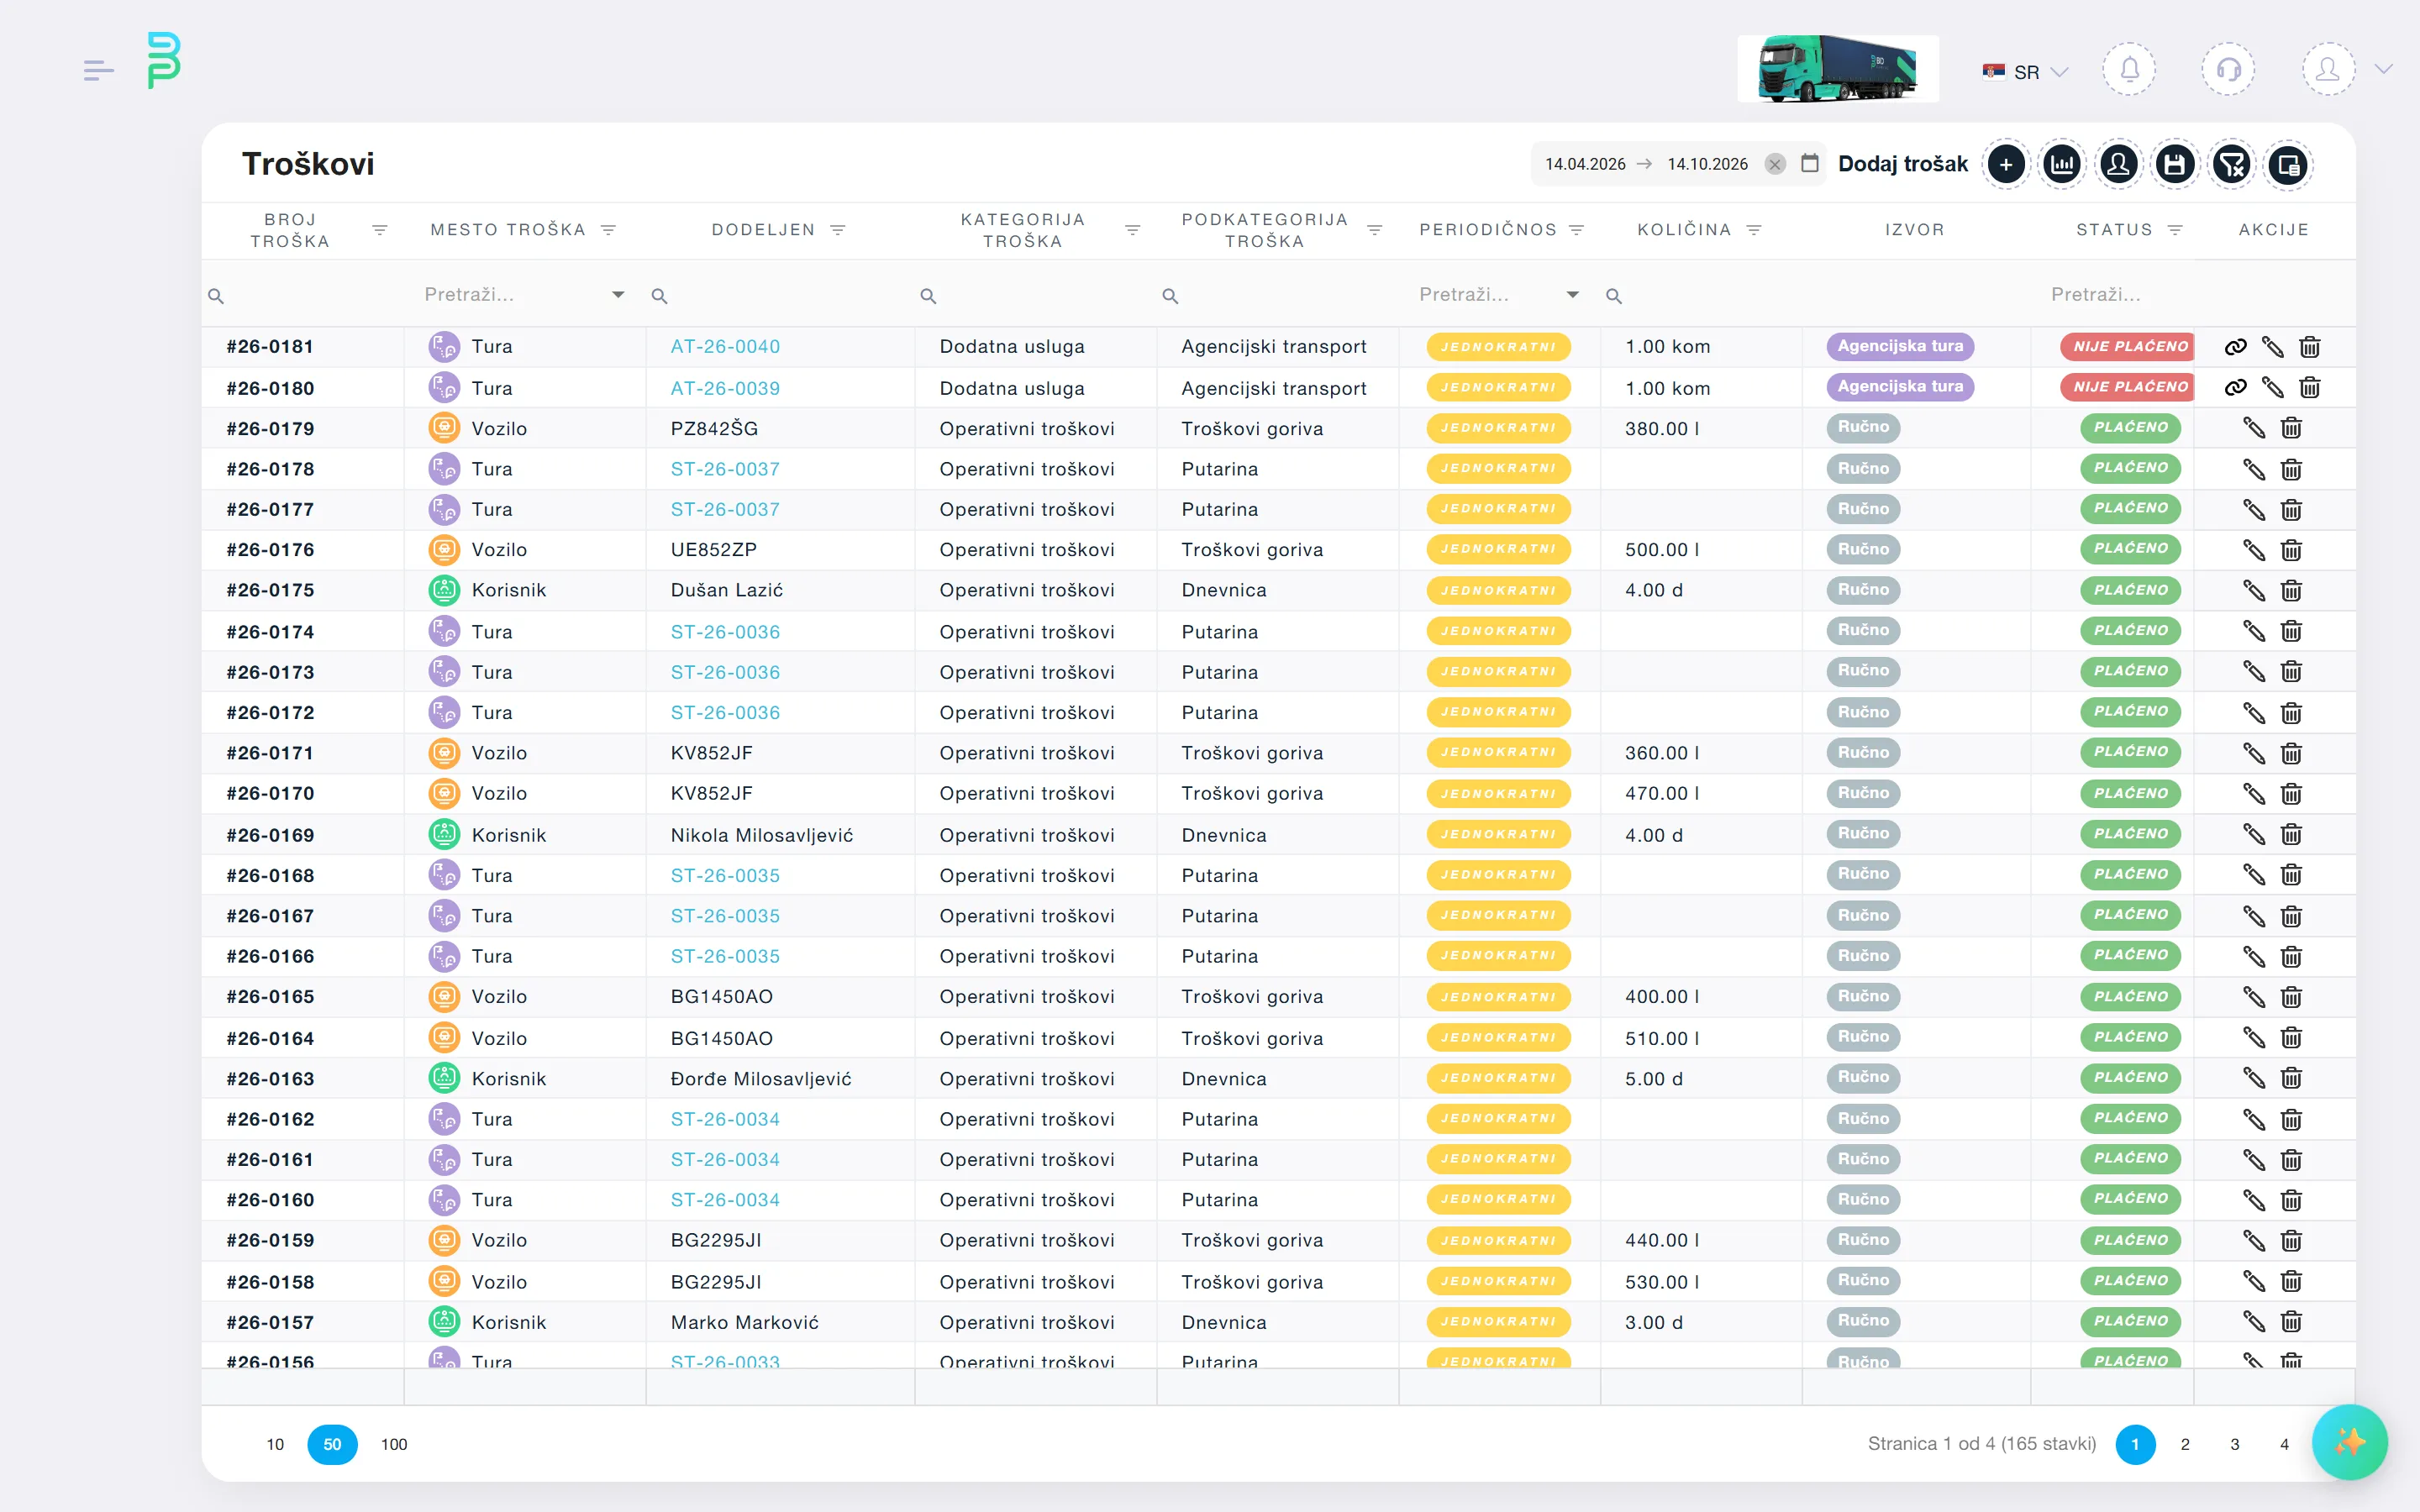
Task: Select 50 rows per page
Action: pyautogui.click(x=332, y=1444)
